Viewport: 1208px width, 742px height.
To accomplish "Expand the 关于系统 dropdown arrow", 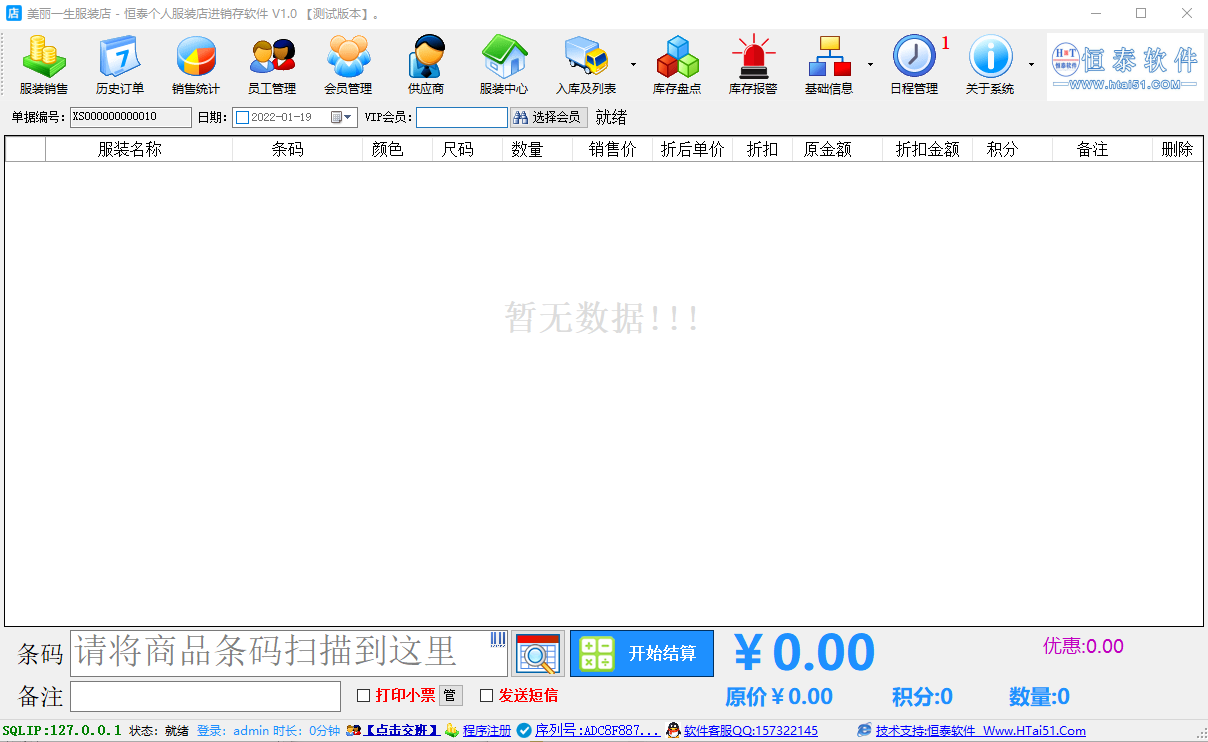I will click(x=1031, y=64).
